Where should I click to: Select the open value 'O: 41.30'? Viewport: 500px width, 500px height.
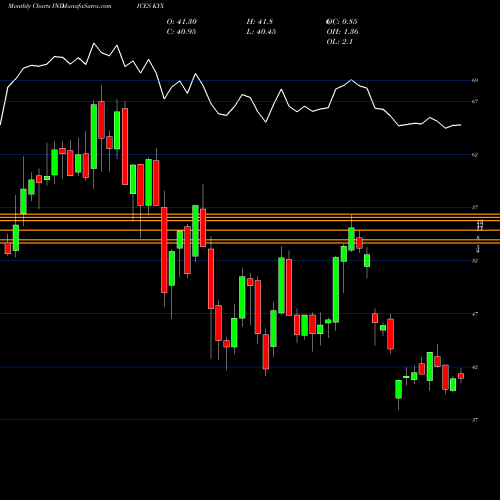point(182,22)
